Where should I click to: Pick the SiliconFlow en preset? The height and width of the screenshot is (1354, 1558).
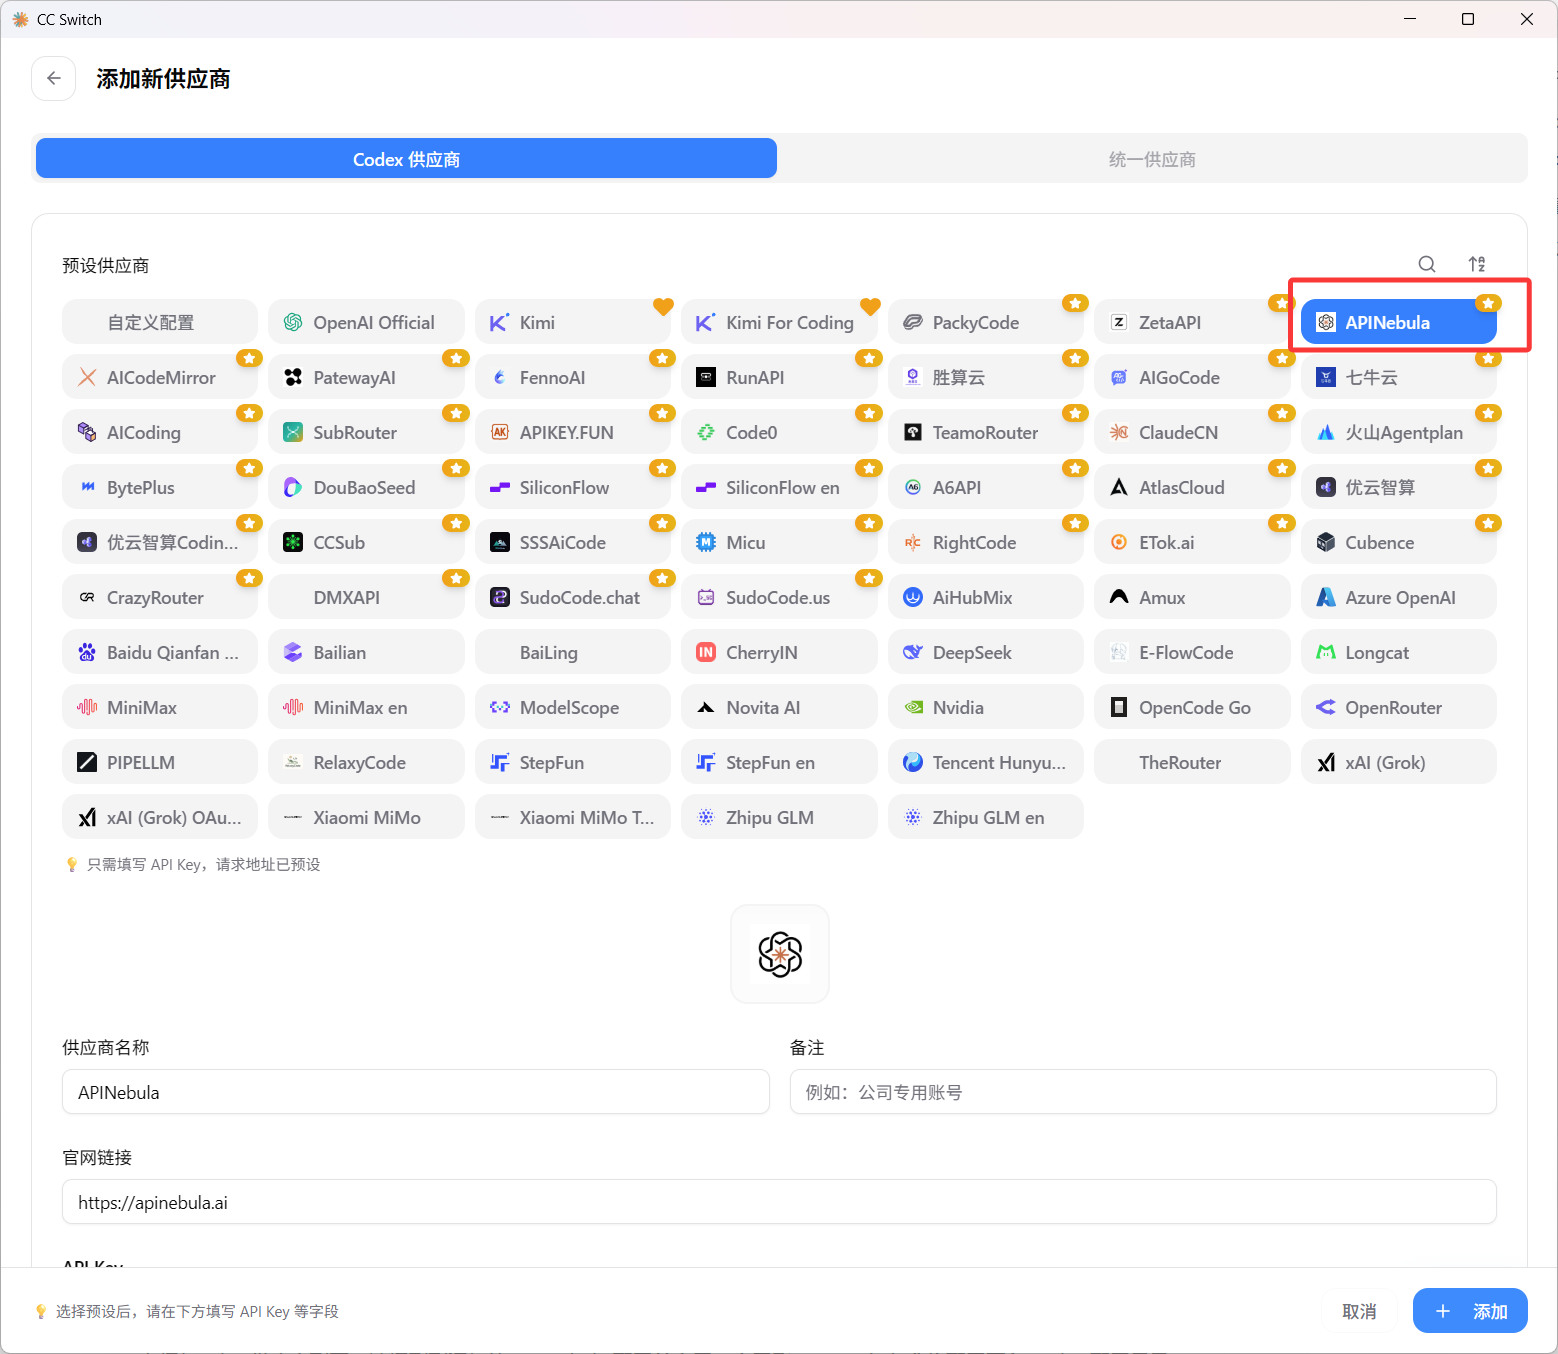pyautogui.click(x=779, y=487)
